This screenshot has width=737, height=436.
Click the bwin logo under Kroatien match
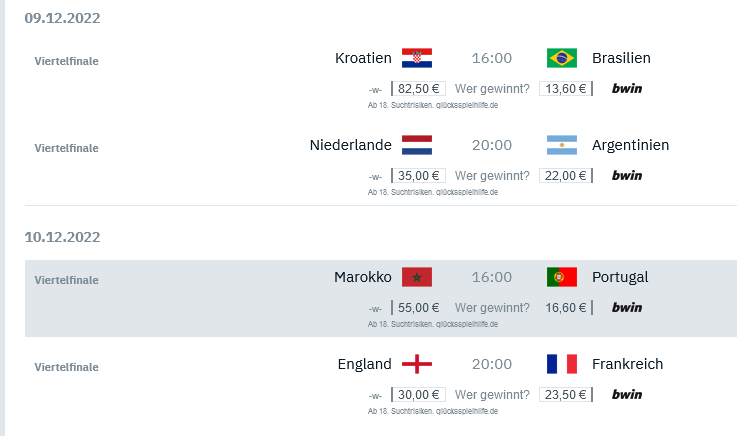click(x=627, y=88)
